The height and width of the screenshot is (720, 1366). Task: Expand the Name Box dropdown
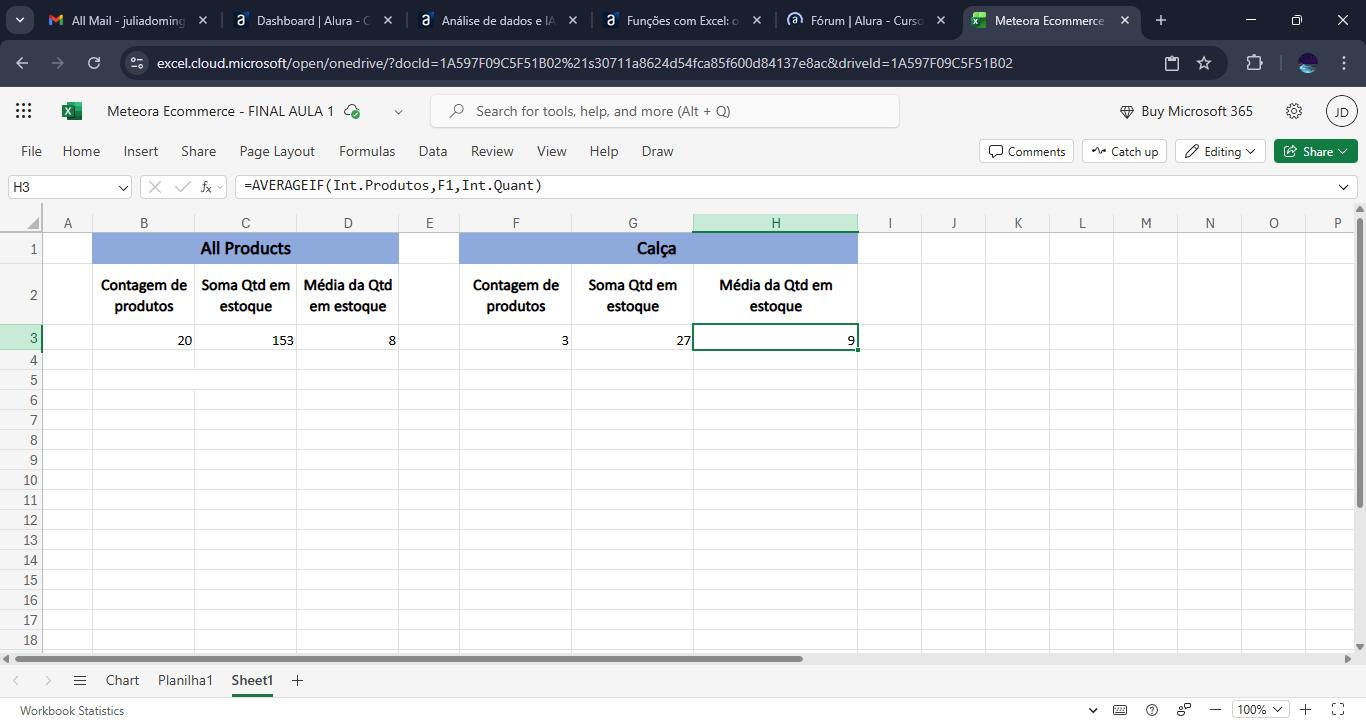pyautogui.click(x=123, y=187)
